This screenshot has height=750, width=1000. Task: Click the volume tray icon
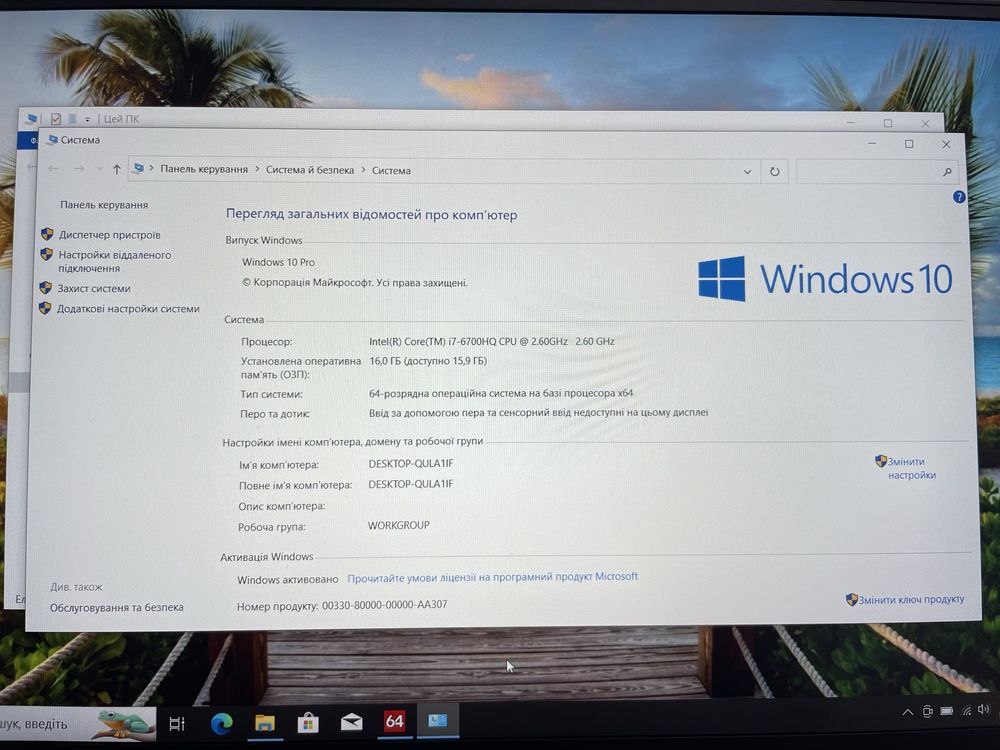pos(983,709)
